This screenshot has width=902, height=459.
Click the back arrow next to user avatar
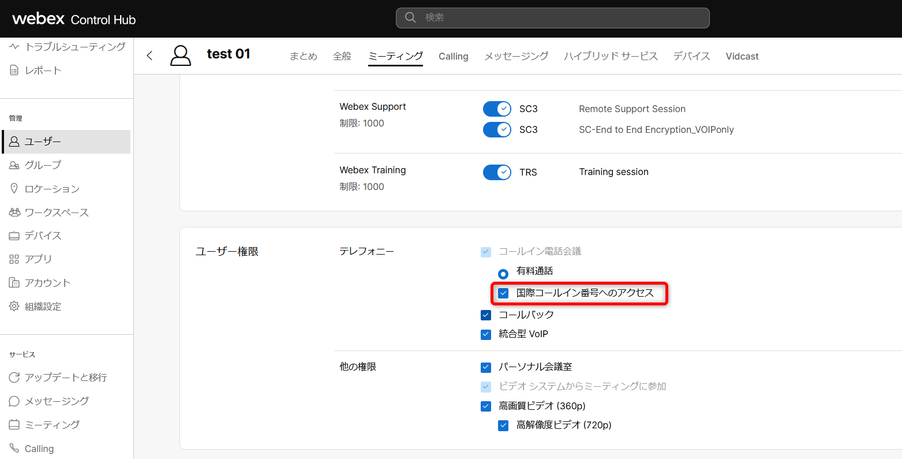(x=150, y=55)
